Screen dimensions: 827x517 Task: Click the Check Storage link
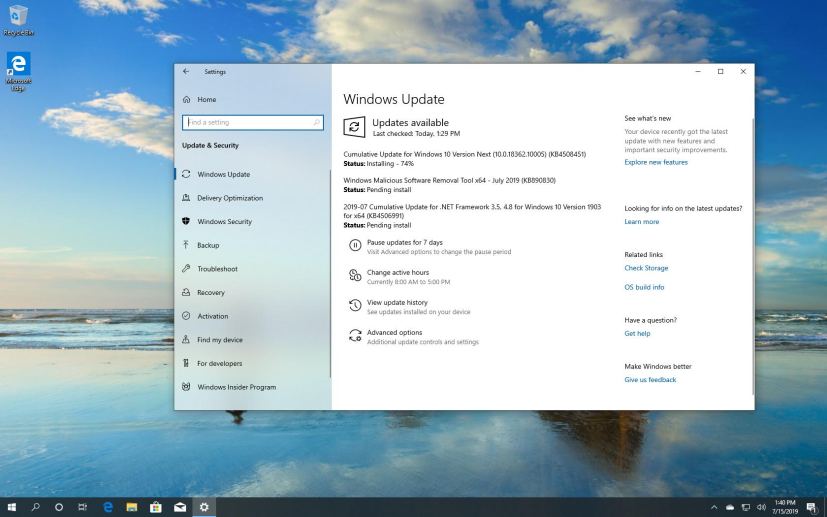646,268
